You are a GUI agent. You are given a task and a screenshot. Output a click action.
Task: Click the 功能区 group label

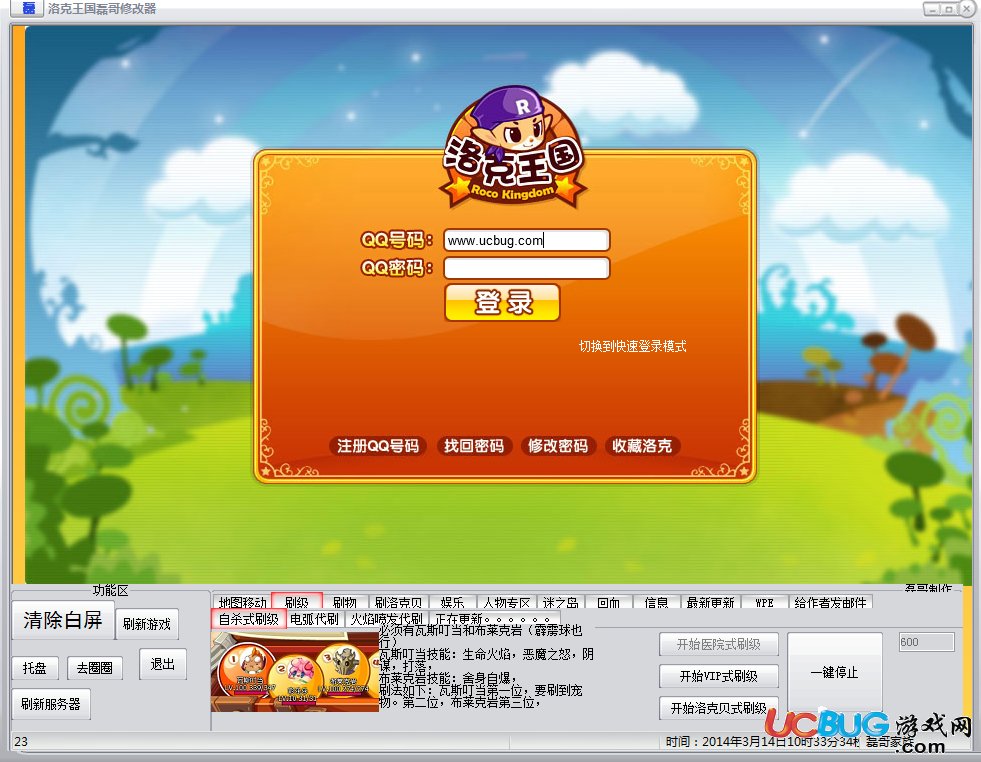(x=110, y=590)
